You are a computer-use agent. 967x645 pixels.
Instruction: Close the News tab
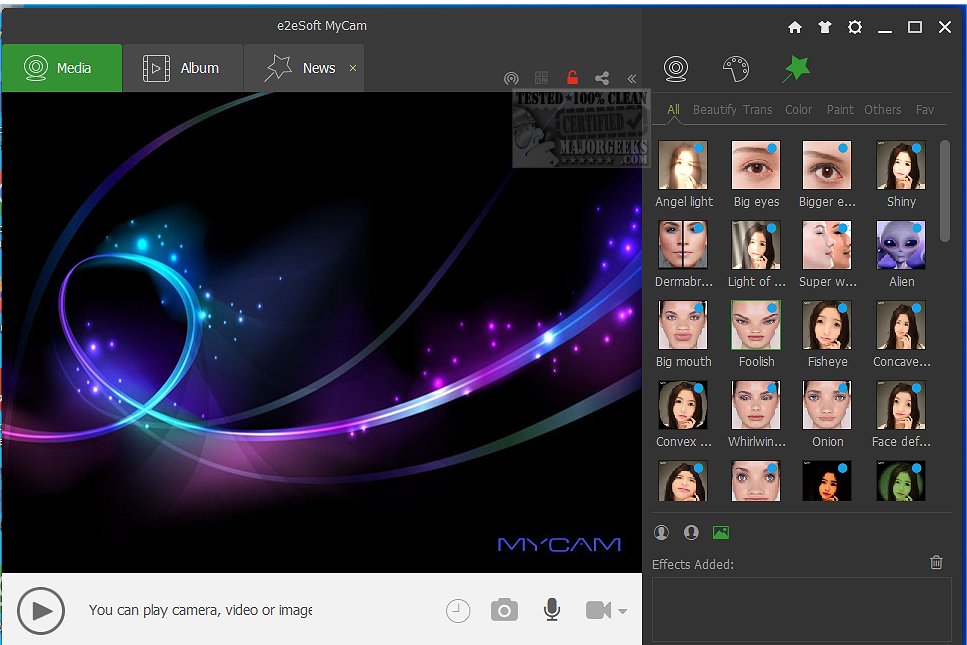[353, 68]
